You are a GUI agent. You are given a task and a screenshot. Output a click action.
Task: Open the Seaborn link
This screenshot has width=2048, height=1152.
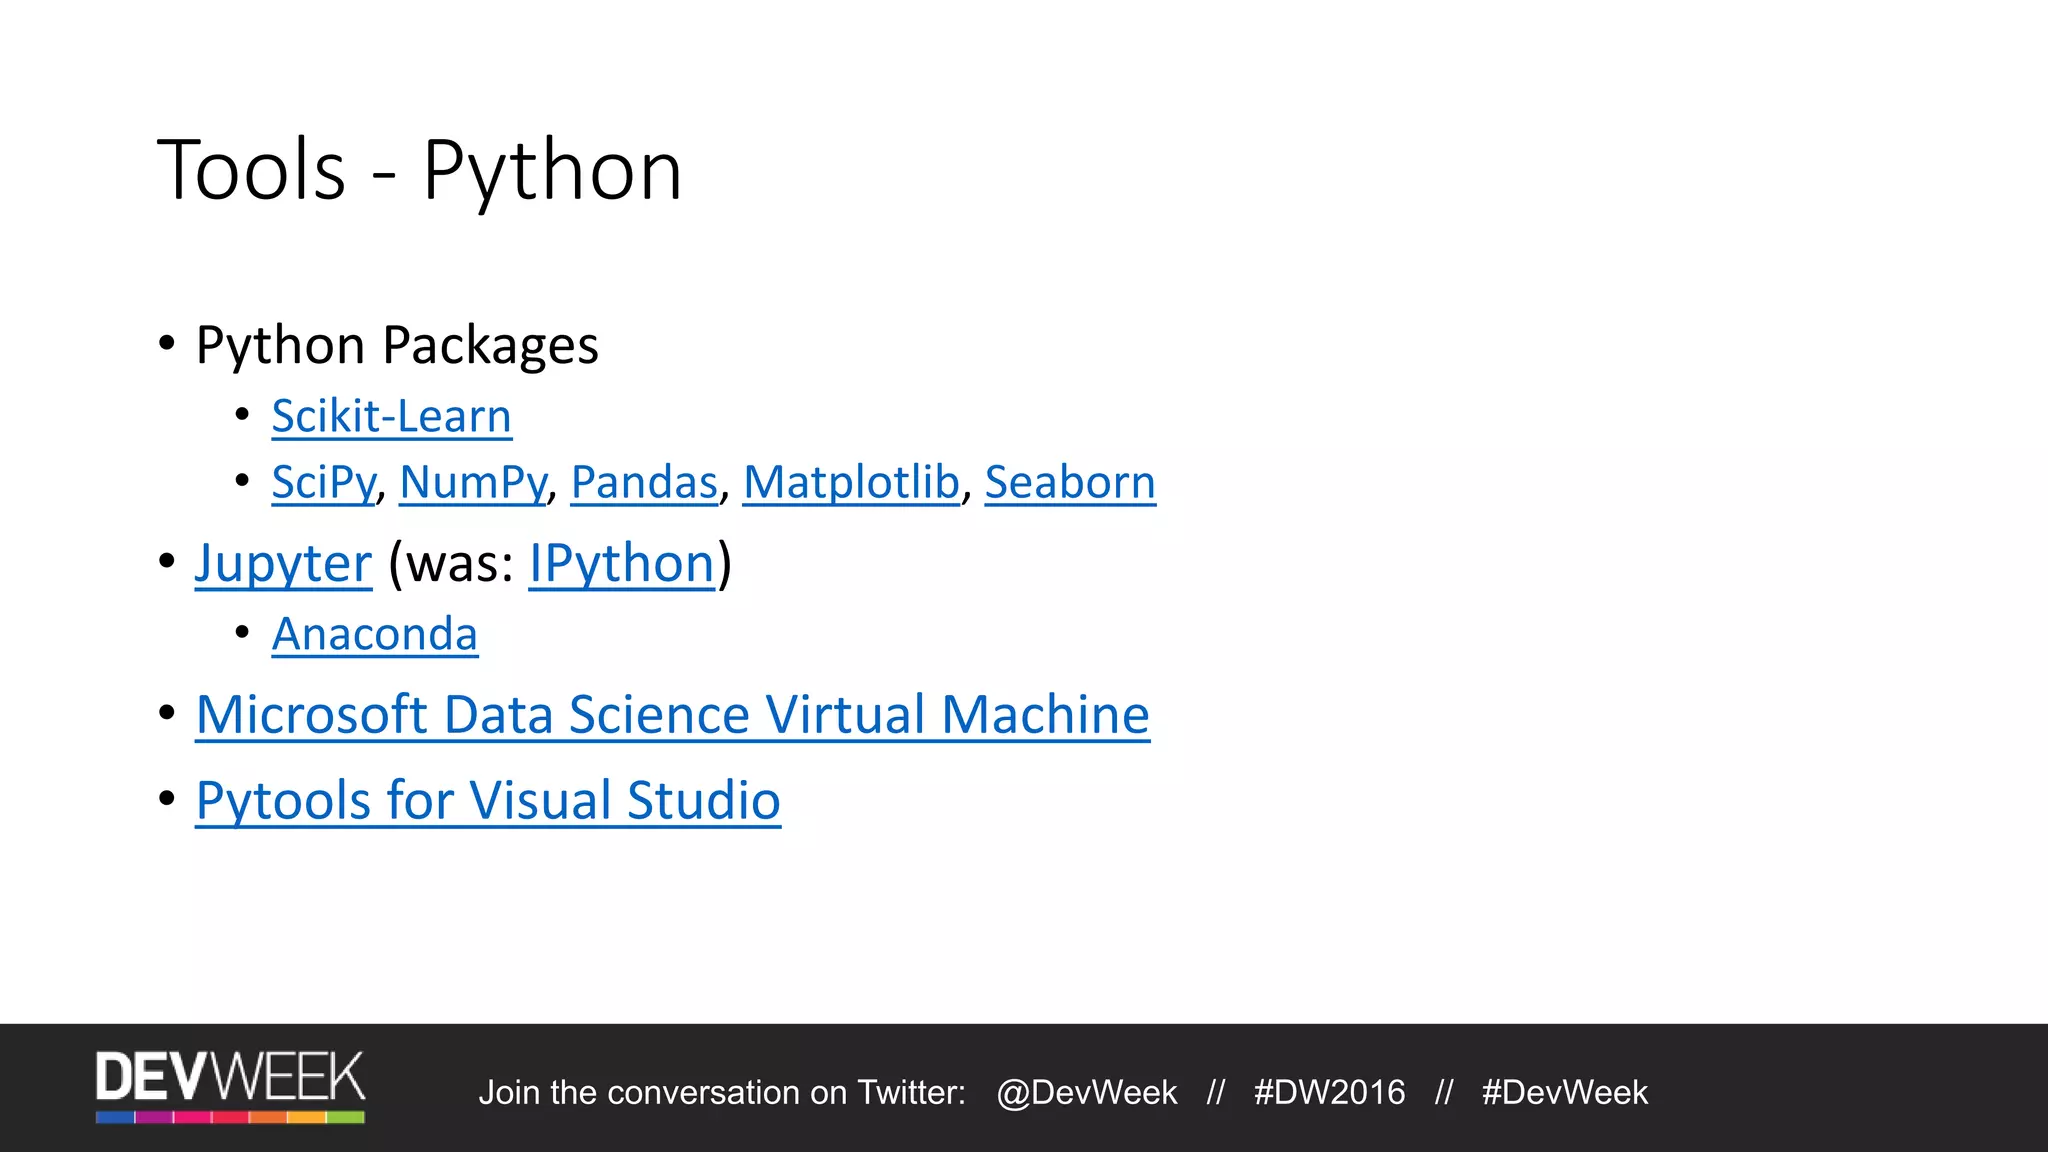1070,482
